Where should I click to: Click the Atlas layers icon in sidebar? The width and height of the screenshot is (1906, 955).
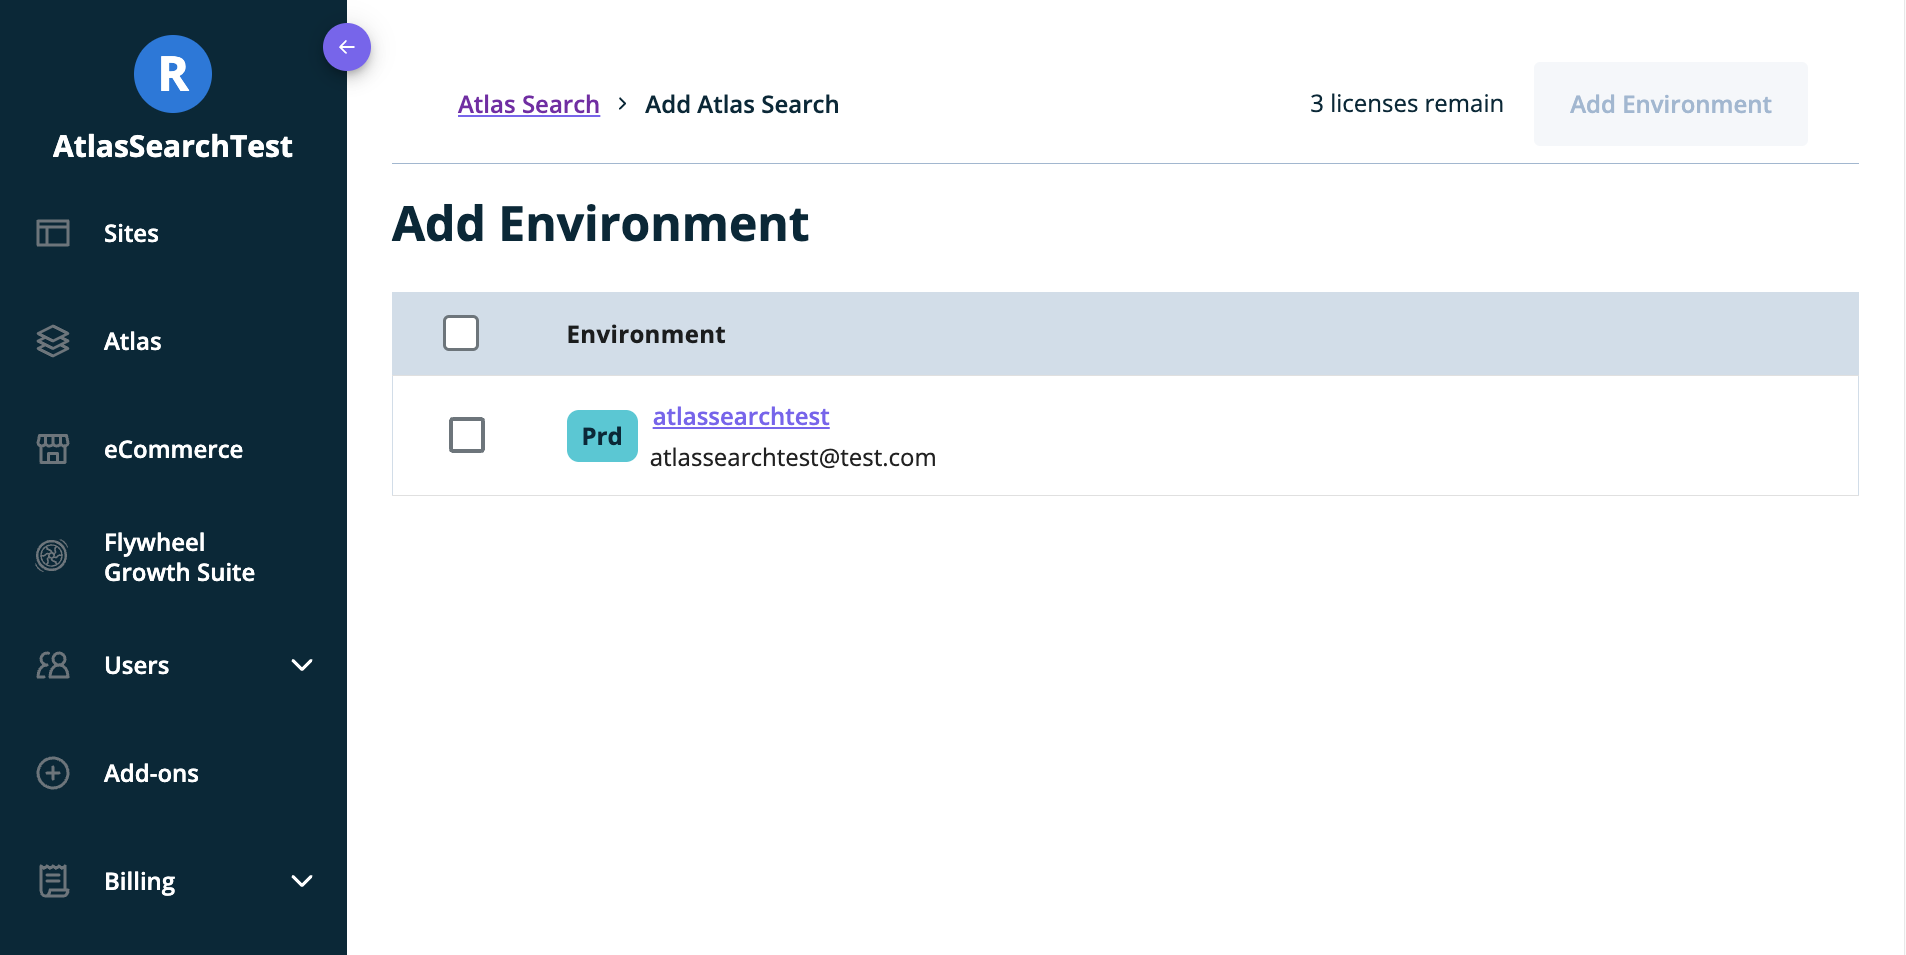click(53, 341)
